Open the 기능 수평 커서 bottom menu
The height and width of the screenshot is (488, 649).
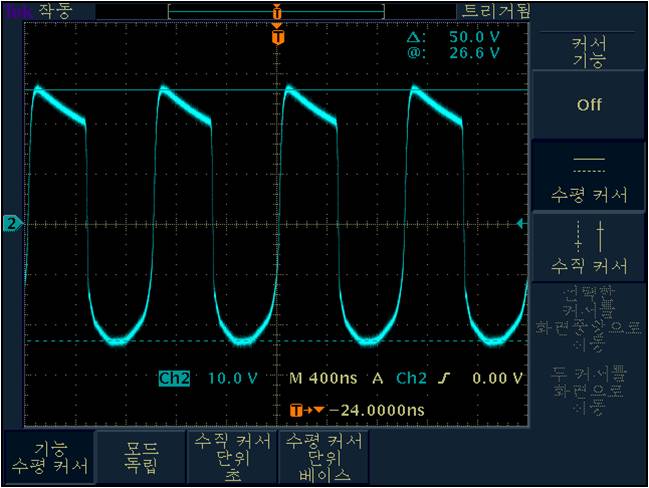(49, 457)
